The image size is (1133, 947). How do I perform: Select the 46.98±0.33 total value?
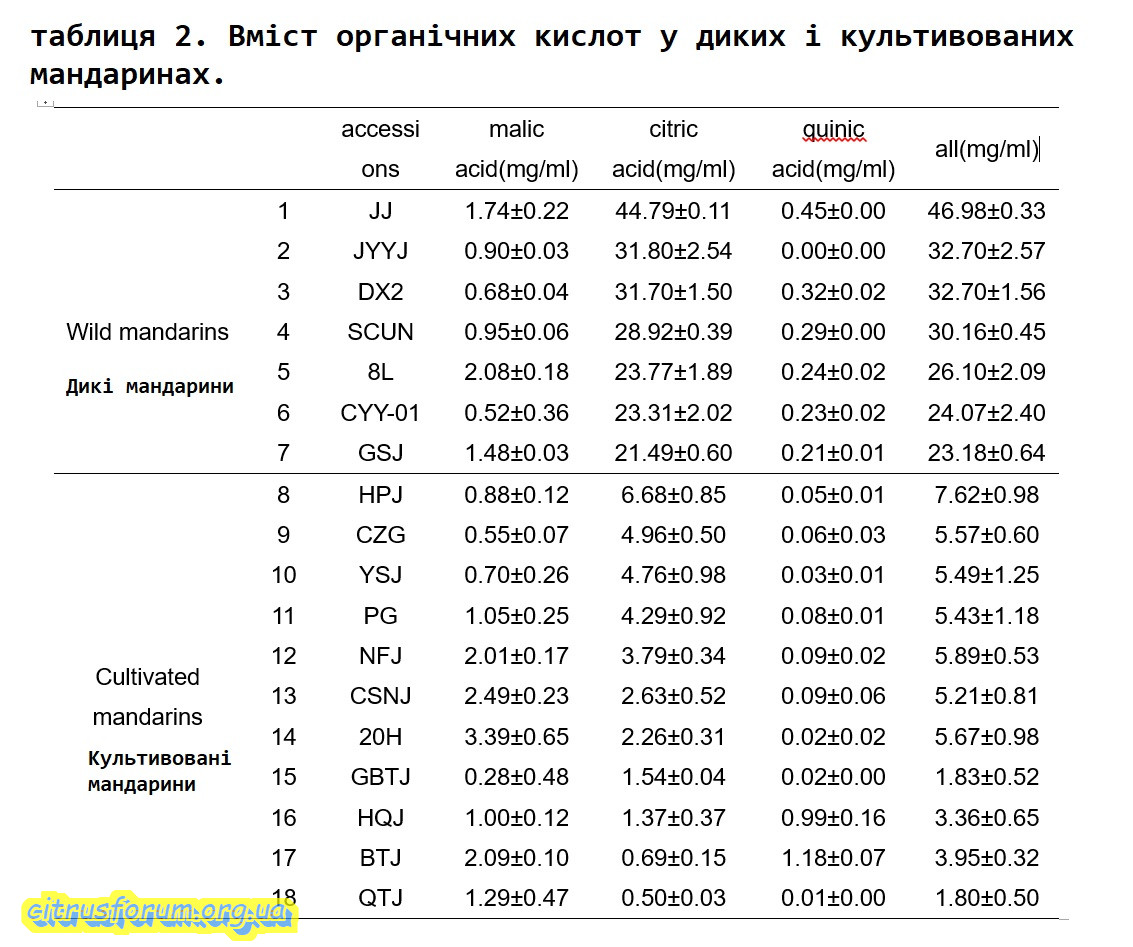[x=986, y=211]
